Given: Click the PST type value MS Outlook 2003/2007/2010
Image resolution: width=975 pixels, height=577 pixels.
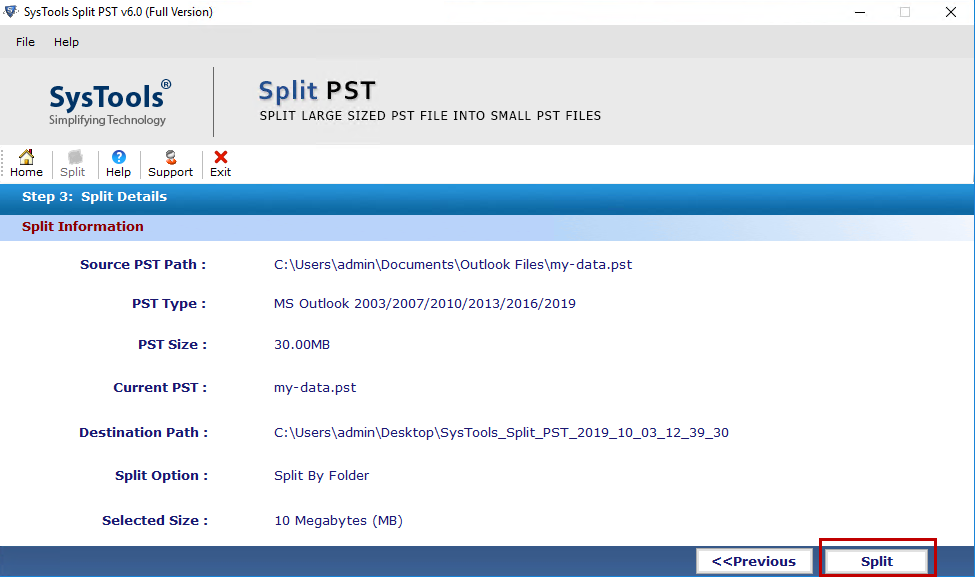Looking at the screenshot, I should 425,303.
